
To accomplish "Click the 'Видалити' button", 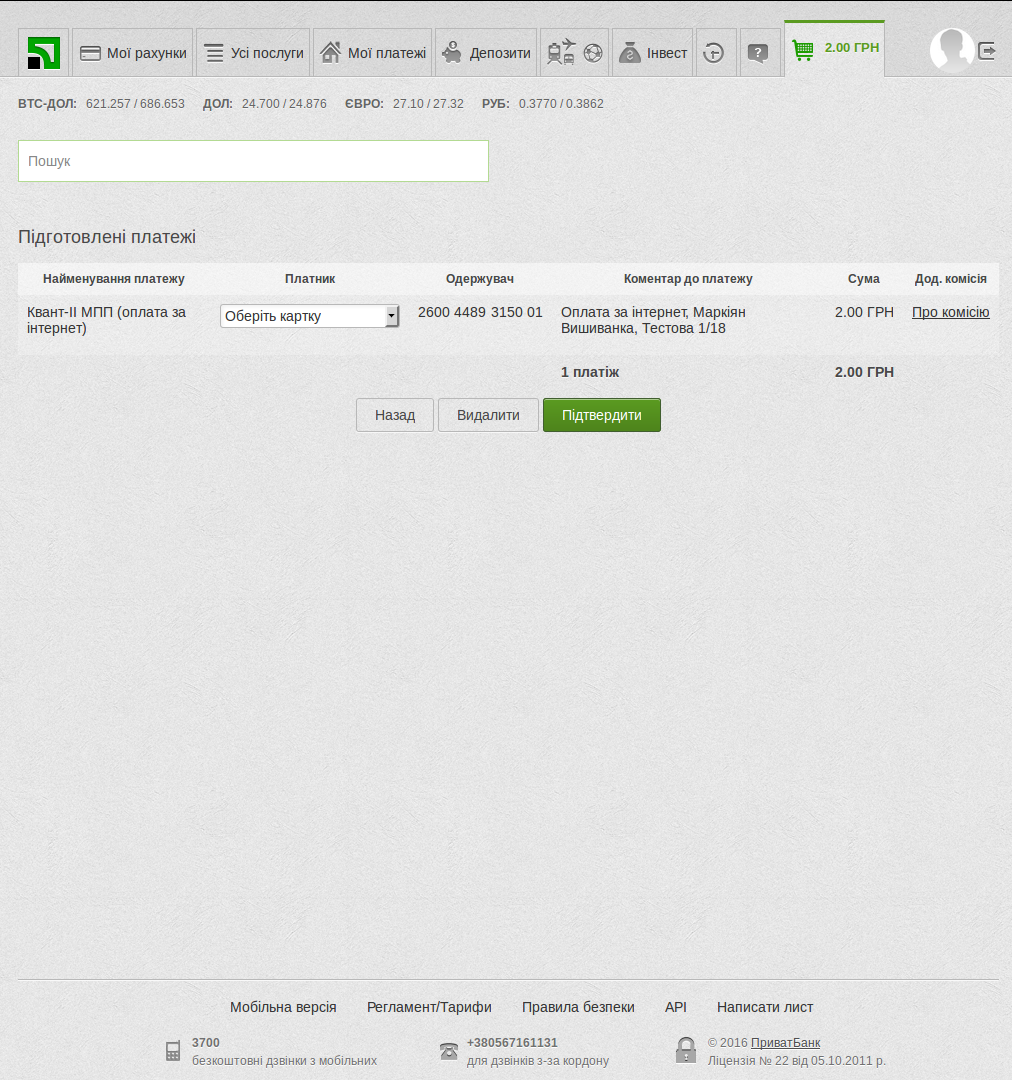I will point(488,415).
